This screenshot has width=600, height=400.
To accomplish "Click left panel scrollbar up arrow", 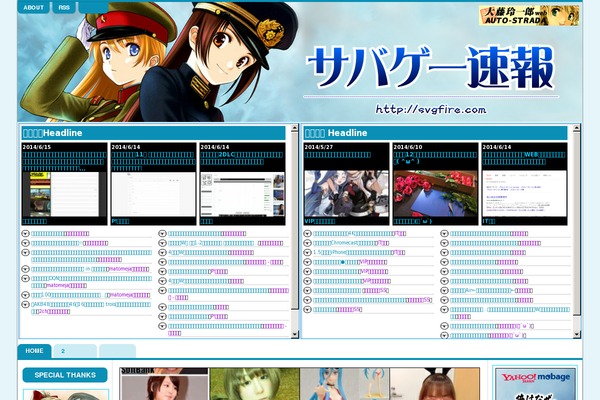I will click(x=294, y=128).
